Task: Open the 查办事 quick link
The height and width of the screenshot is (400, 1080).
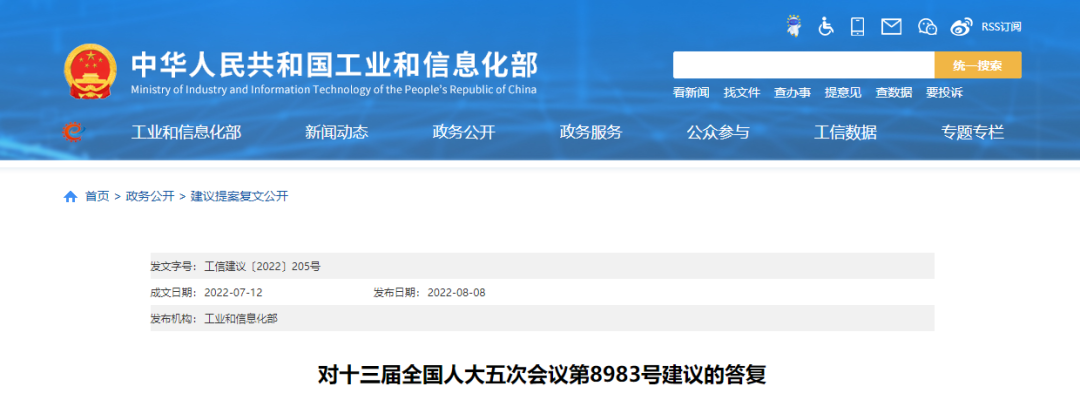Action: (792, 92)
